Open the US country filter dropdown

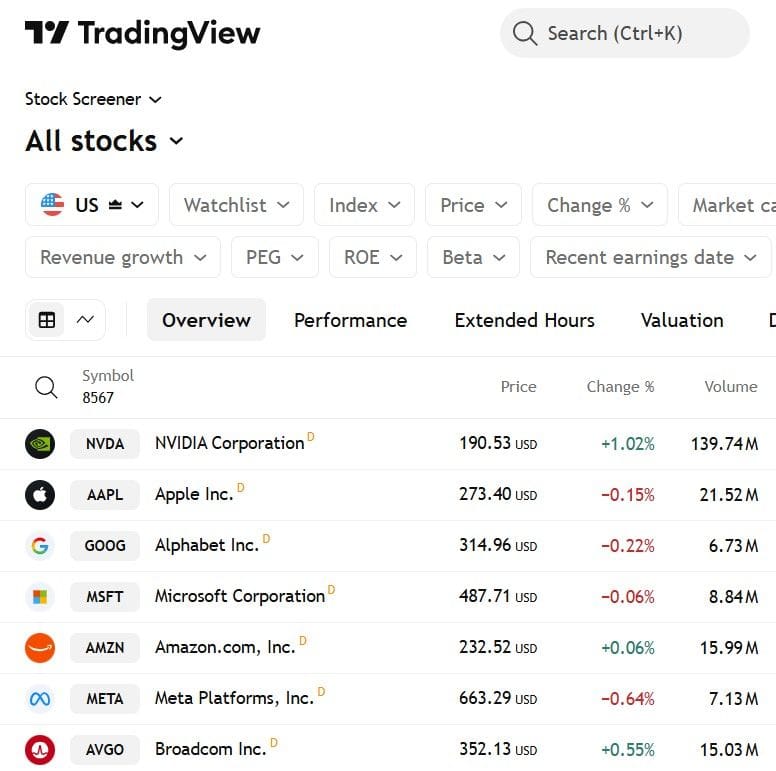tap(92, 205)
